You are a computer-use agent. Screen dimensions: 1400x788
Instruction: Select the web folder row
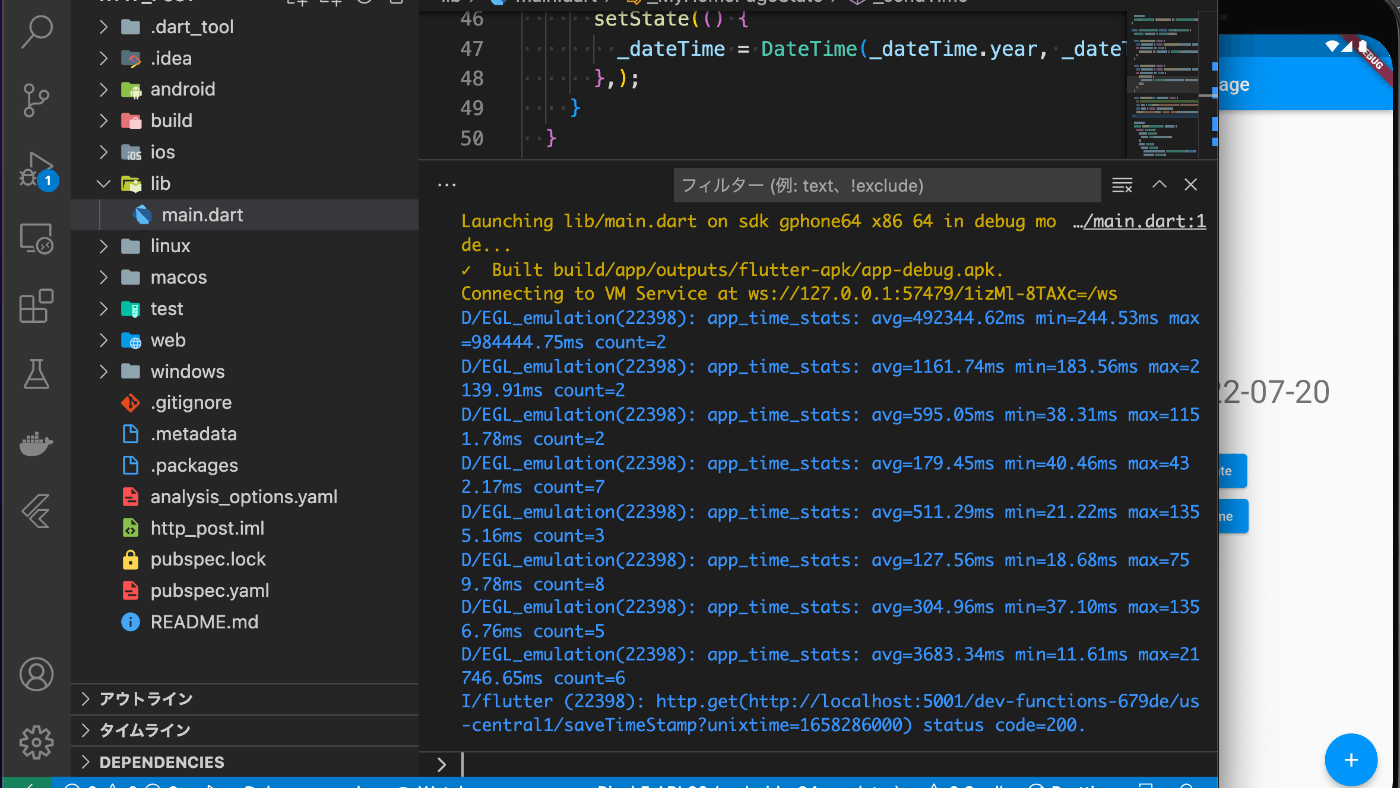(245, 340)
